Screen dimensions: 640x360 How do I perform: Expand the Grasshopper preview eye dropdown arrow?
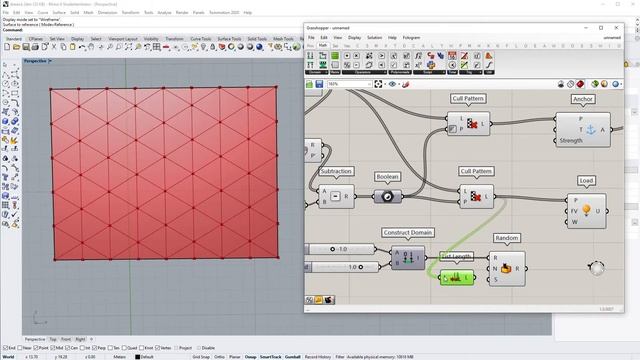[x=399, y=84]
